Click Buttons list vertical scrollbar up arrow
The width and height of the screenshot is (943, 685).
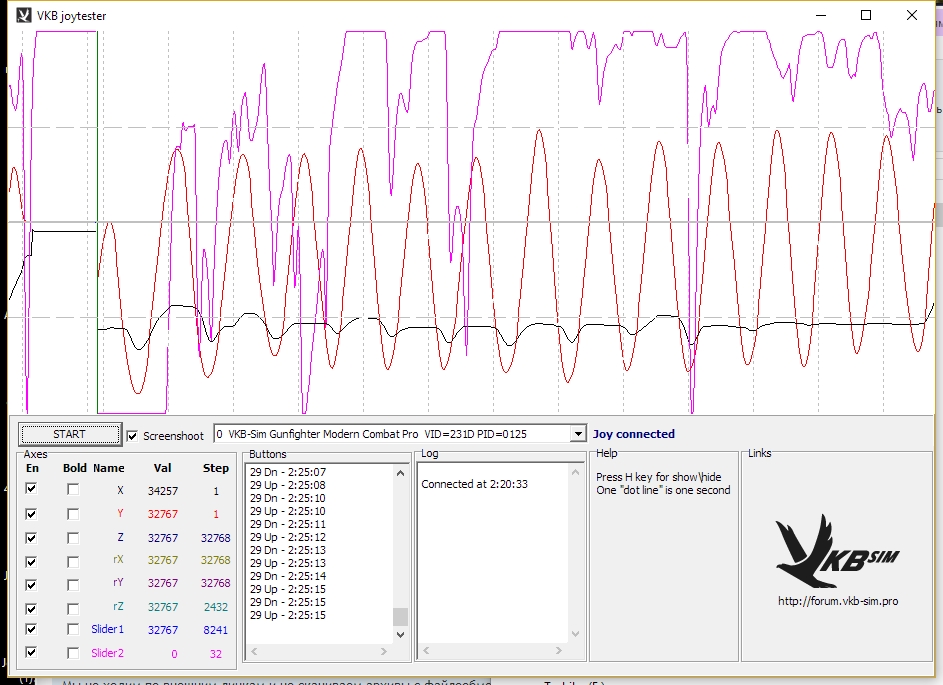point(401,472)
